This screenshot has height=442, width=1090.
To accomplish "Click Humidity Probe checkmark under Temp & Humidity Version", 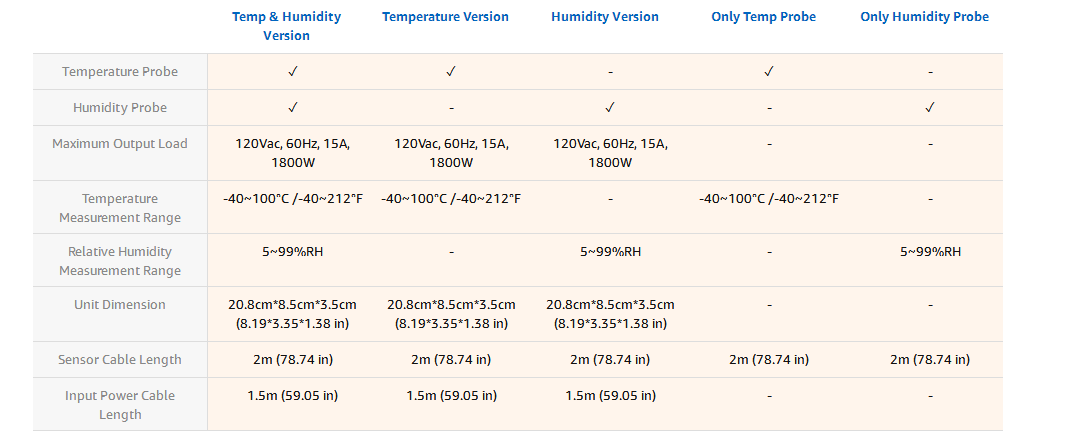I will pyautogui.click(x=293, y=107).
